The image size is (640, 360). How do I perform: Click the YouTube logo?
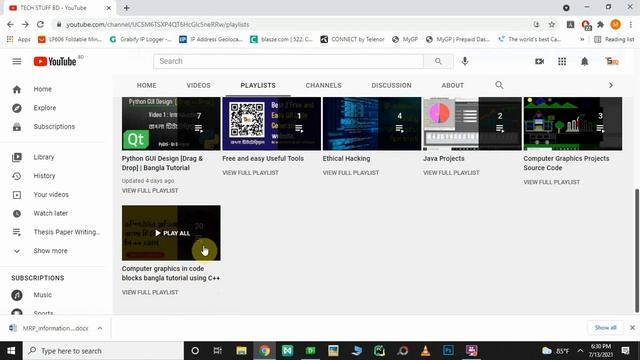55,61
